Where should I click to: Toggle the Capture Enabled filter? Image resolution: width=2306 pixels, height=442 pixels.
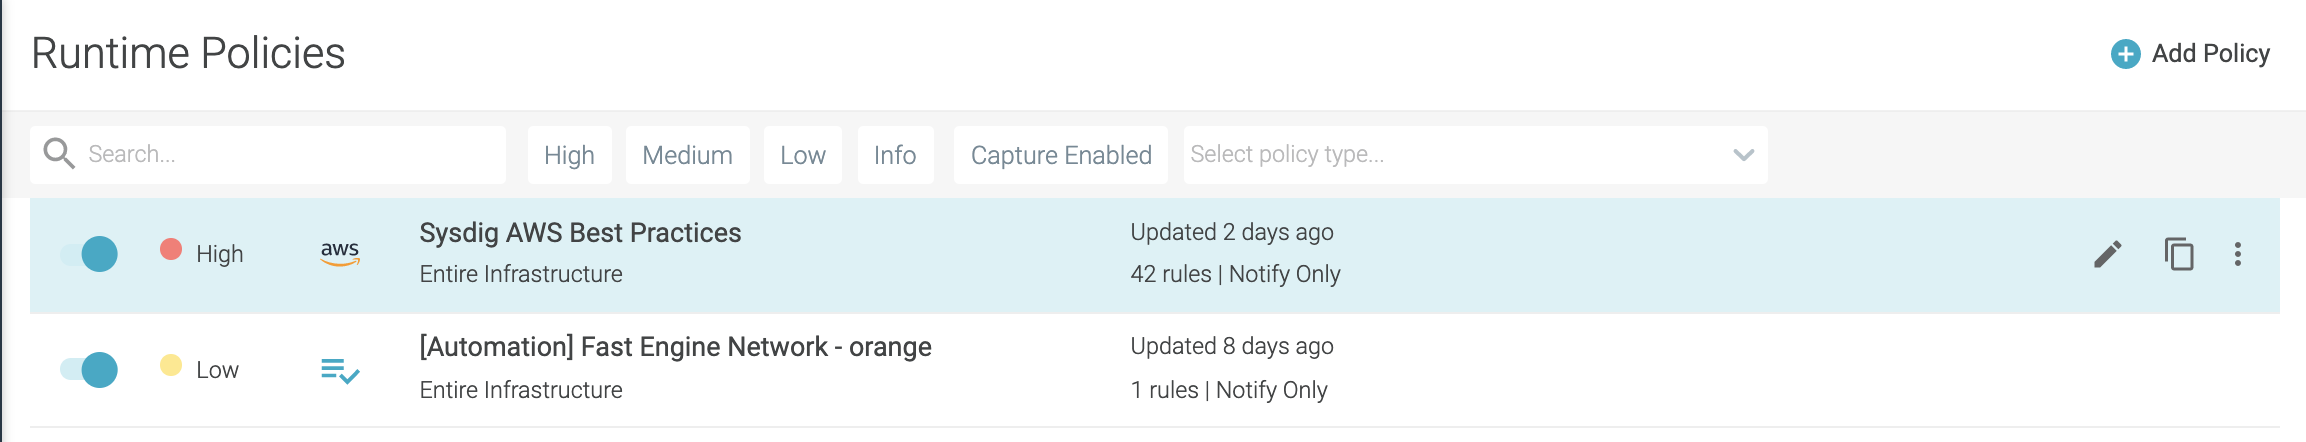(x=1061, y=155)
